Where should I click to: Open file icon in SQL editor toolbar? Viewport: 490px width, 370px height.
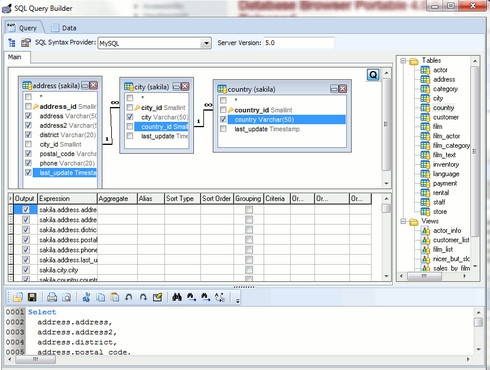click(17, 297)
